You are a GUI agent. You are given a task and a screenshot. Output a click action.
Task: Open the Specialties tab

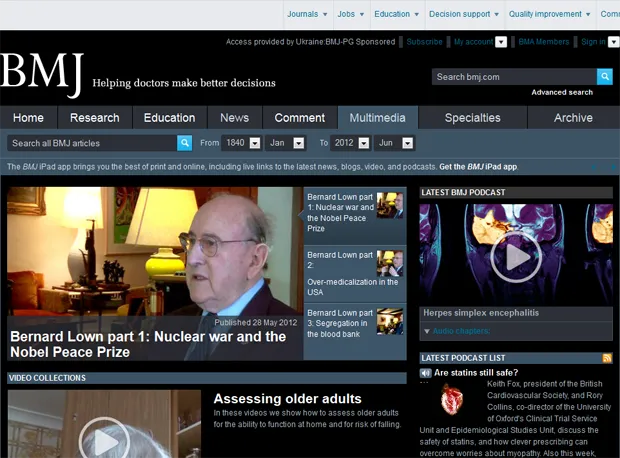(x=473, y=118)
